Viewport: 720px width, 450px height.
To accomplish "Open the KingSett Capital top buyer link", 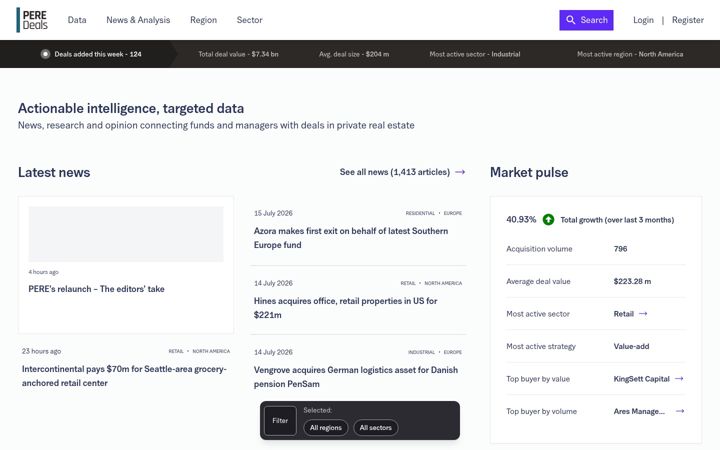I will tap(641, 379).
